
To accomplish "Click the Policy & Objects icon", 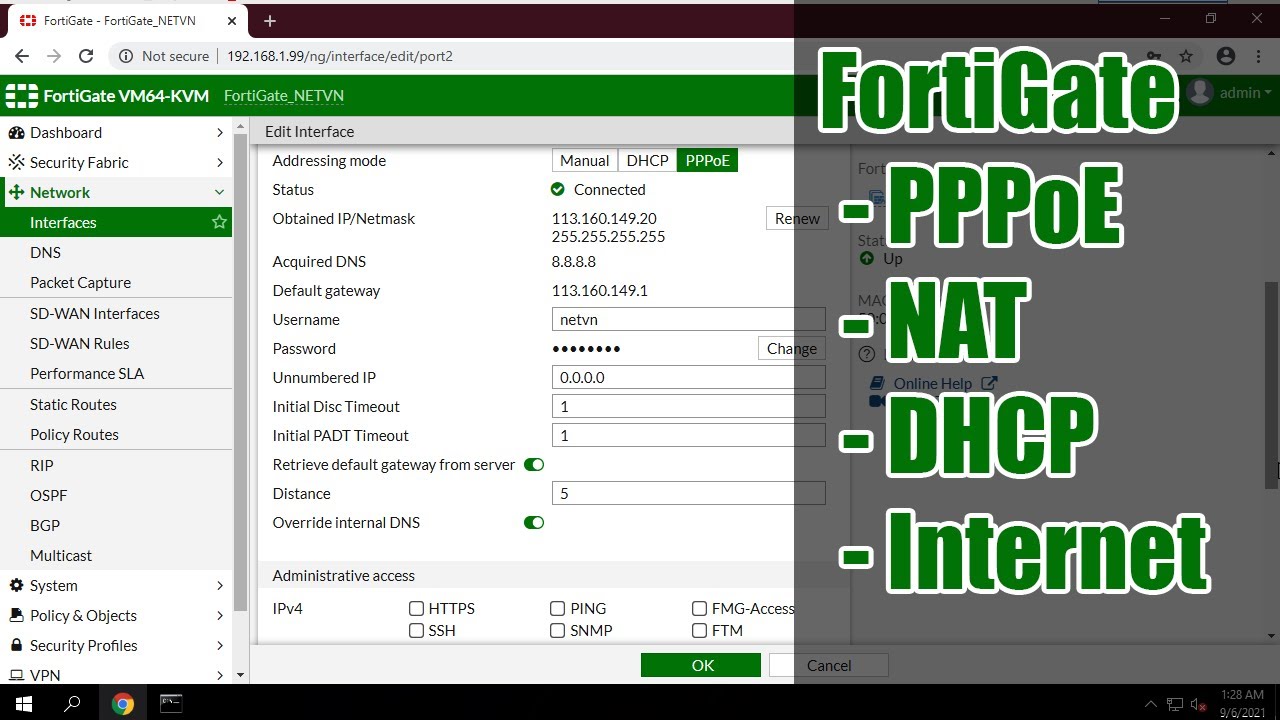I will pos(16,616).
